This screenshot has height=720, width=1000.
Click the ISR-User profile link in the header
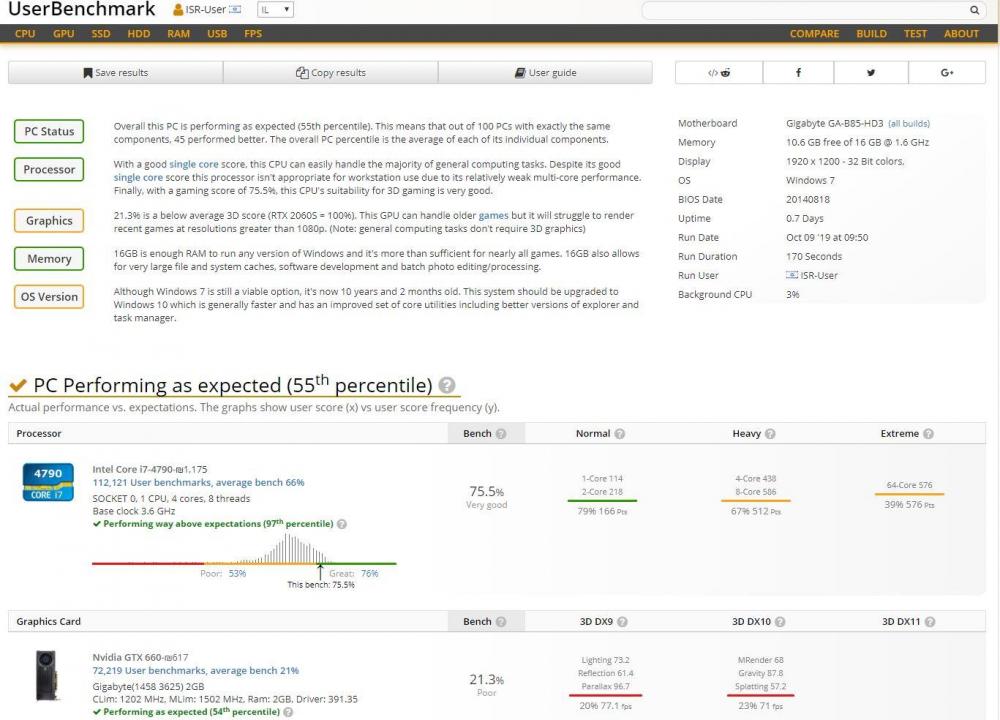tap(207, 10)
